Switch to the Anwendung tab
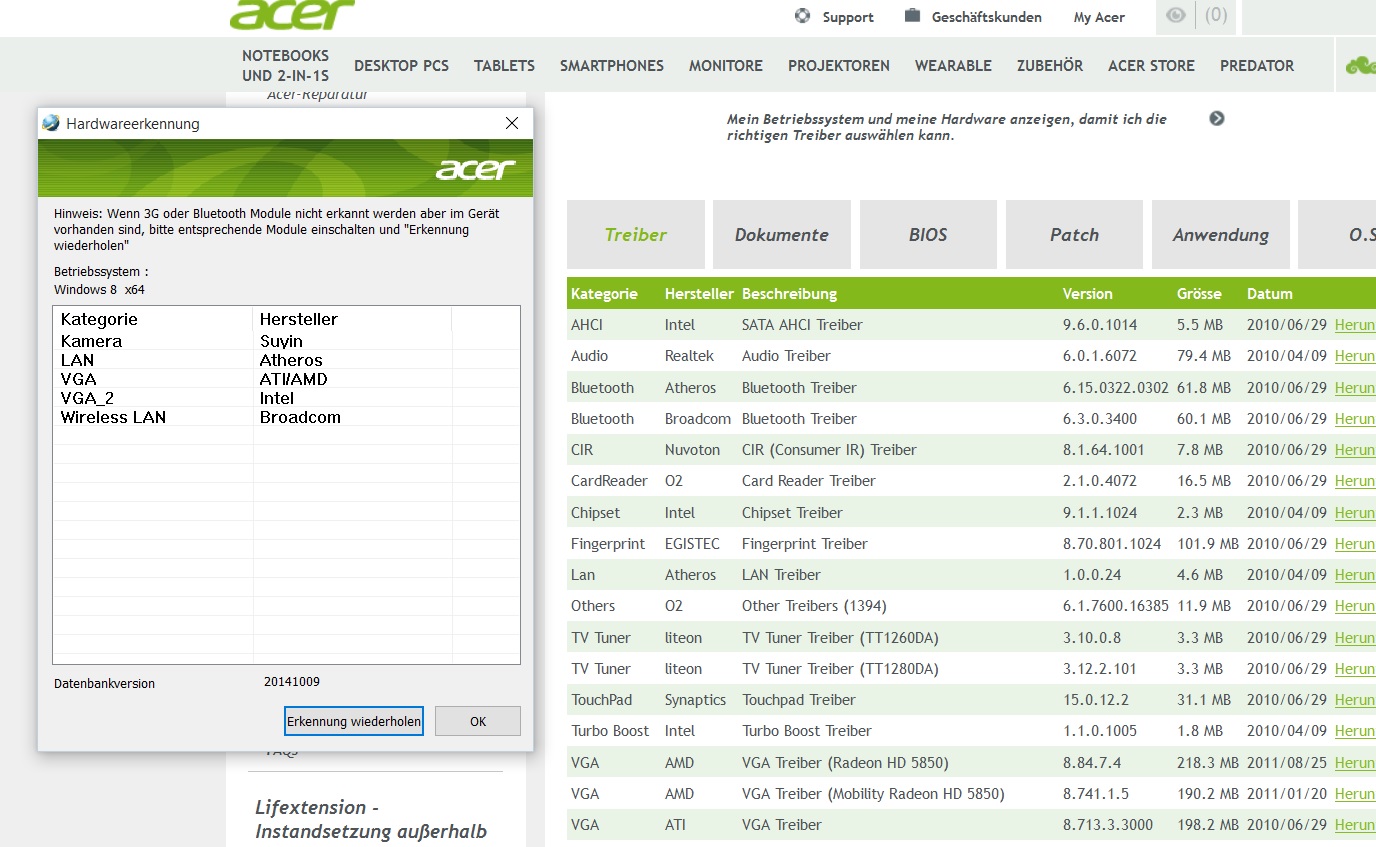This screenshot has height=847, width=1376. click(1221, 234)
